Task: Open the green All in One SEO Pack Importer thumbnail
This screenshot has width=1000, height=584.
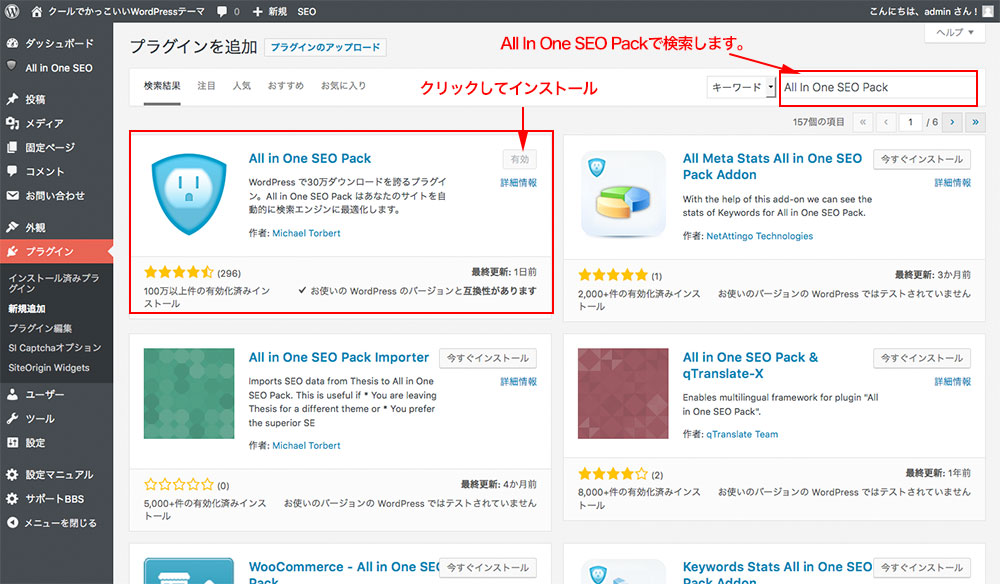Action: click(189, 393)
